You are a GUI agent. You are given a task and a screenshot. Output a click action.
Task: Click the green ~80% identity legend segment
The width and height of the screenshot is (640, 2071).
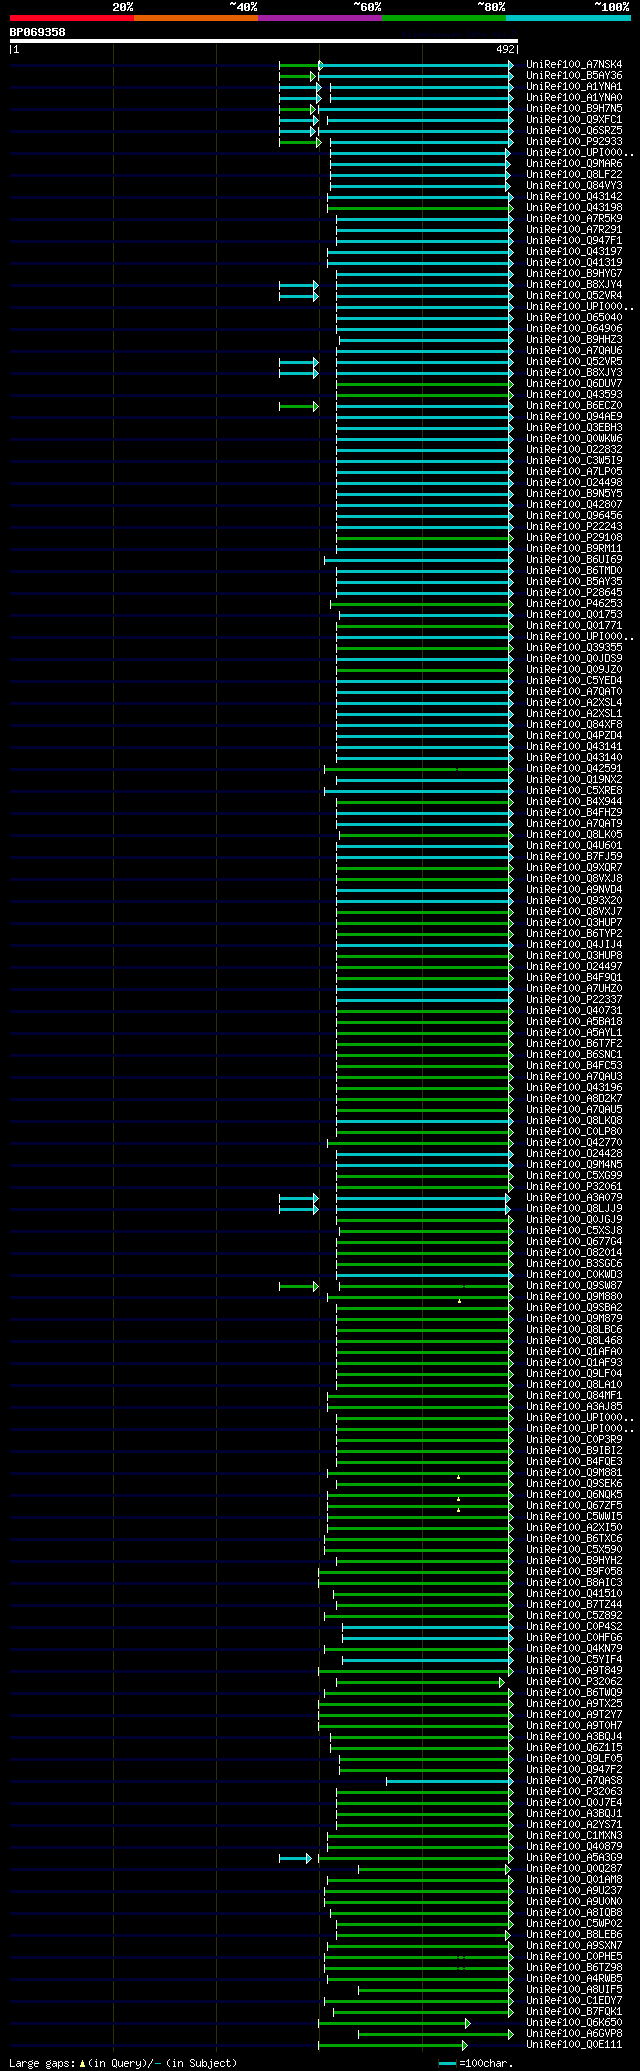point(443,18)
